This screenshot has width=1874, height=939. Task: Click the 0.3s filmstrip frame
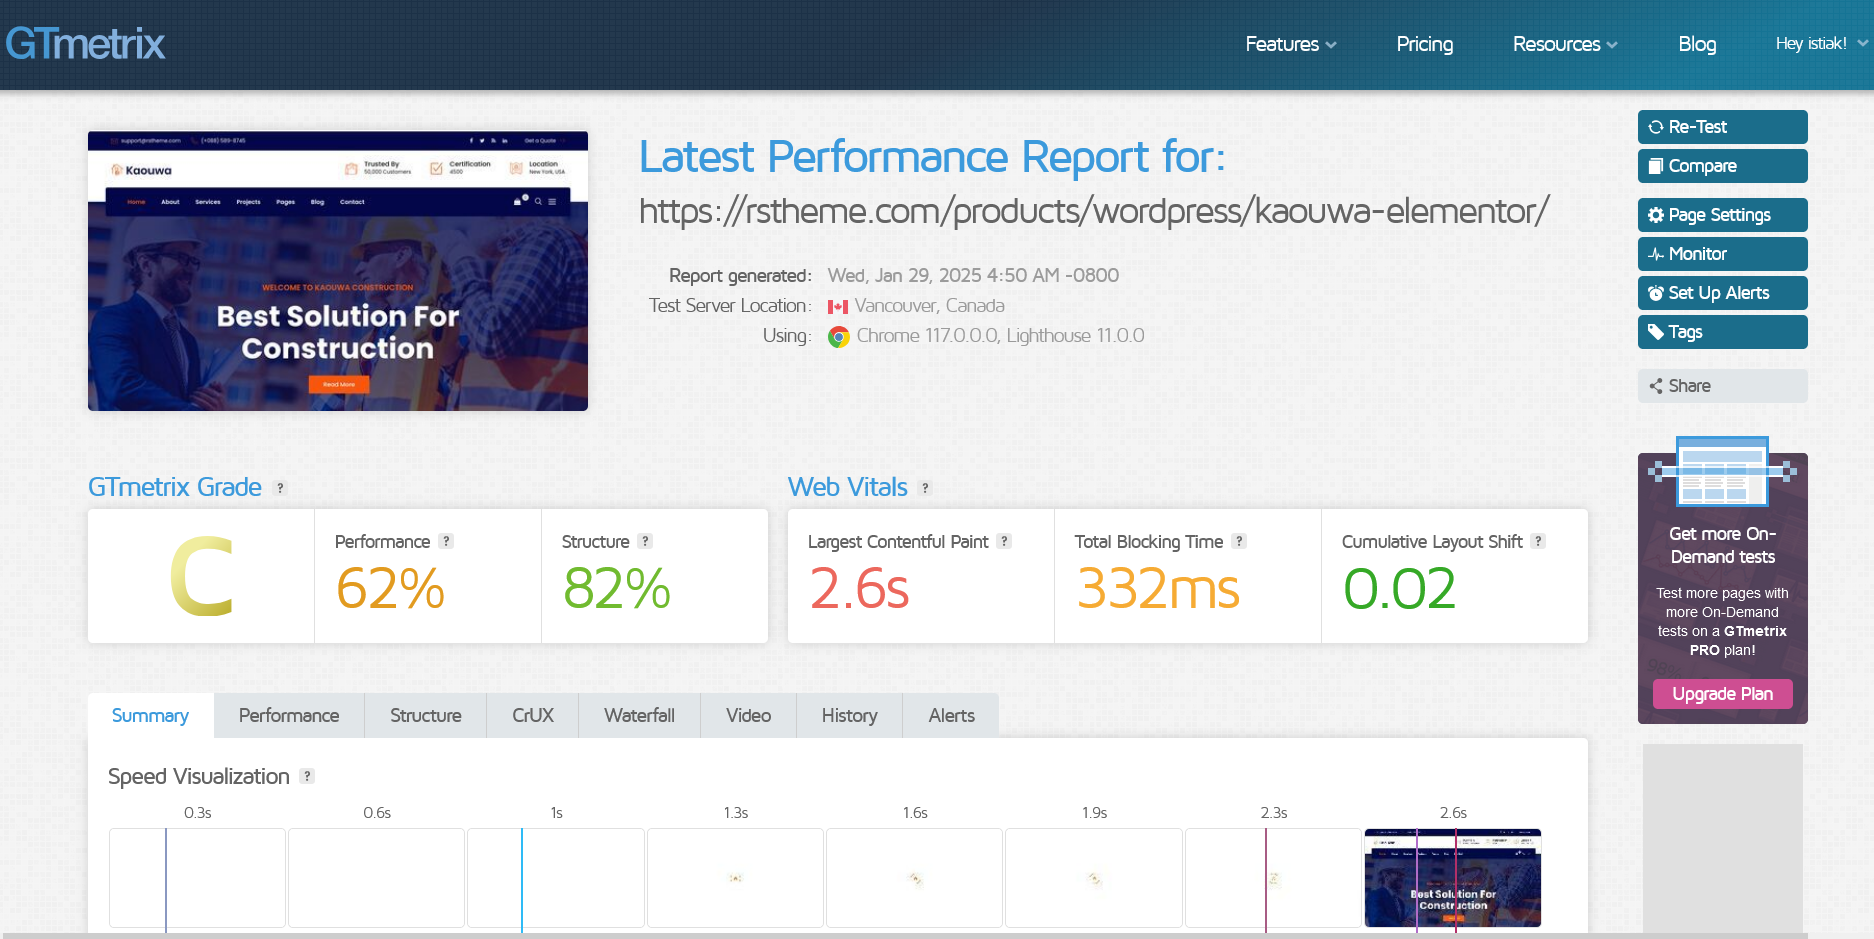pos(197,878)
